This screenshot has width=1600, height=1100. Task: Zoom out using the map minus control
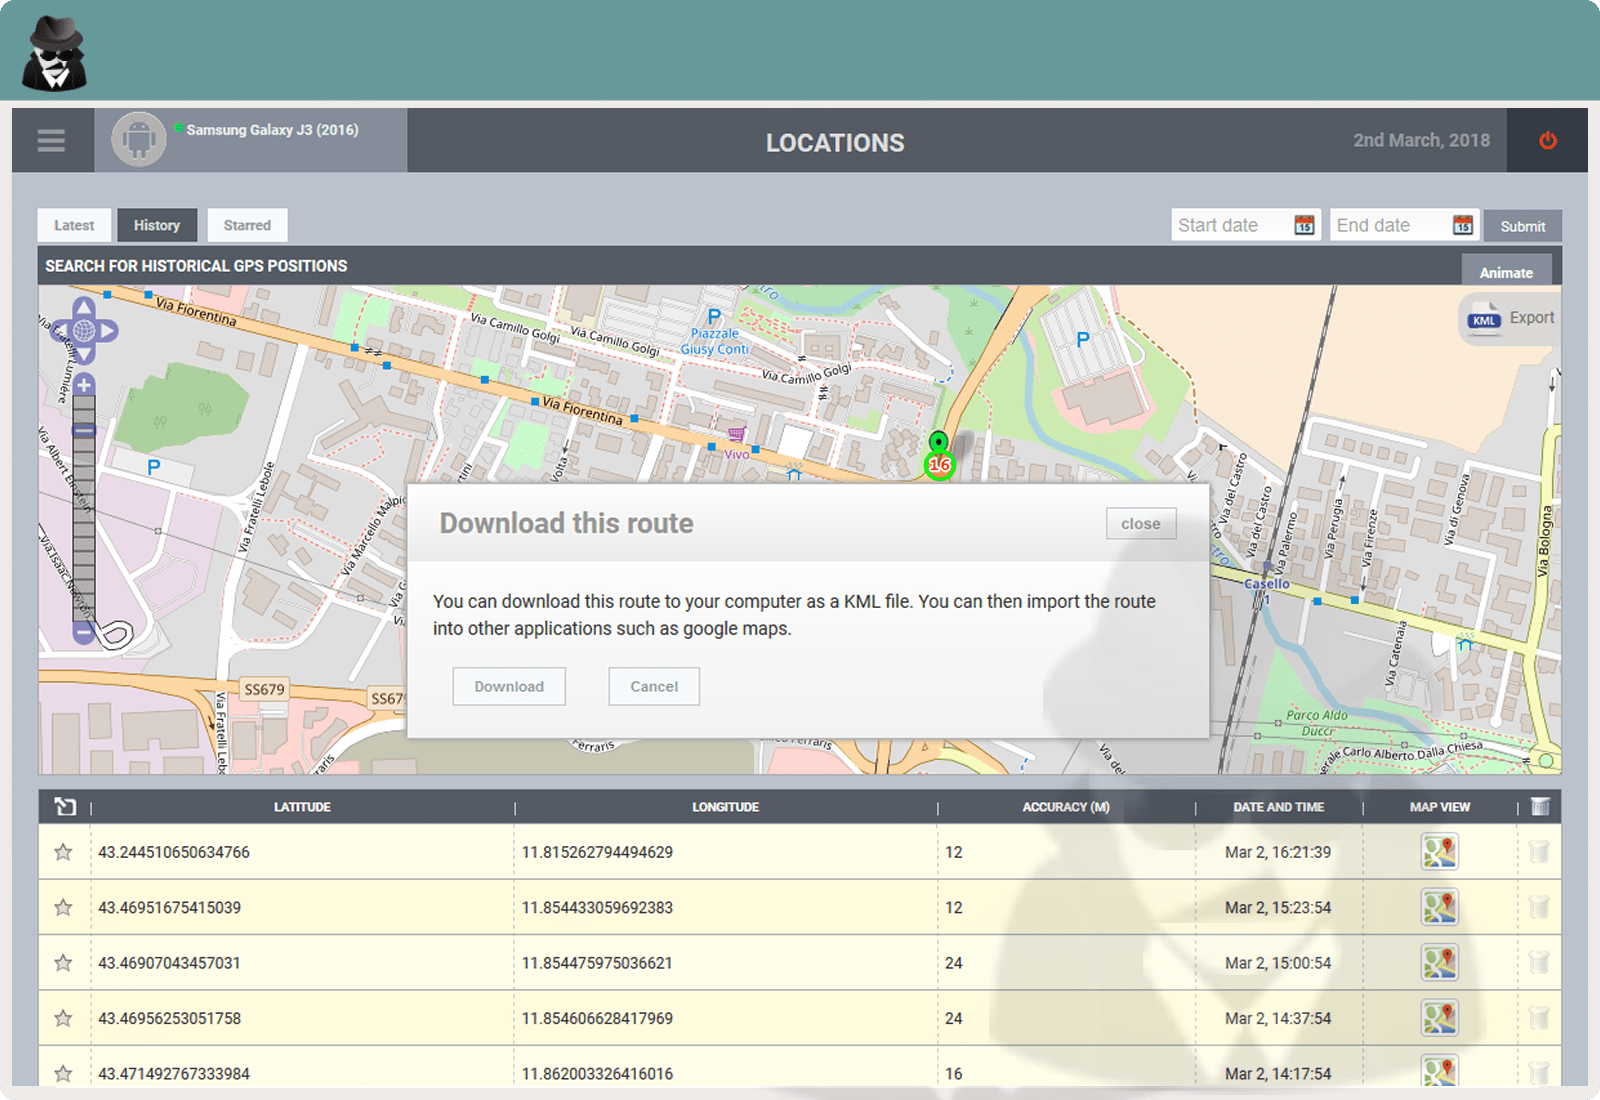[x=83, y=633]
